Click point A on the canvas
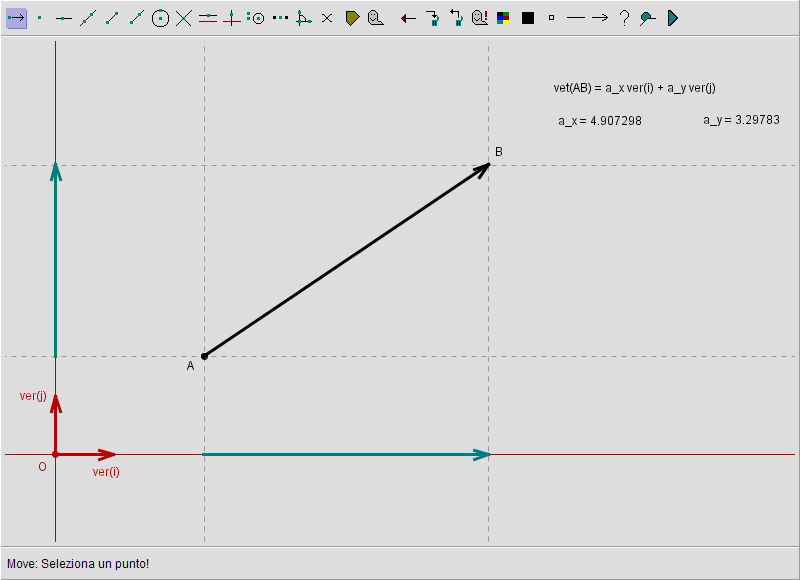 (205, 356)
